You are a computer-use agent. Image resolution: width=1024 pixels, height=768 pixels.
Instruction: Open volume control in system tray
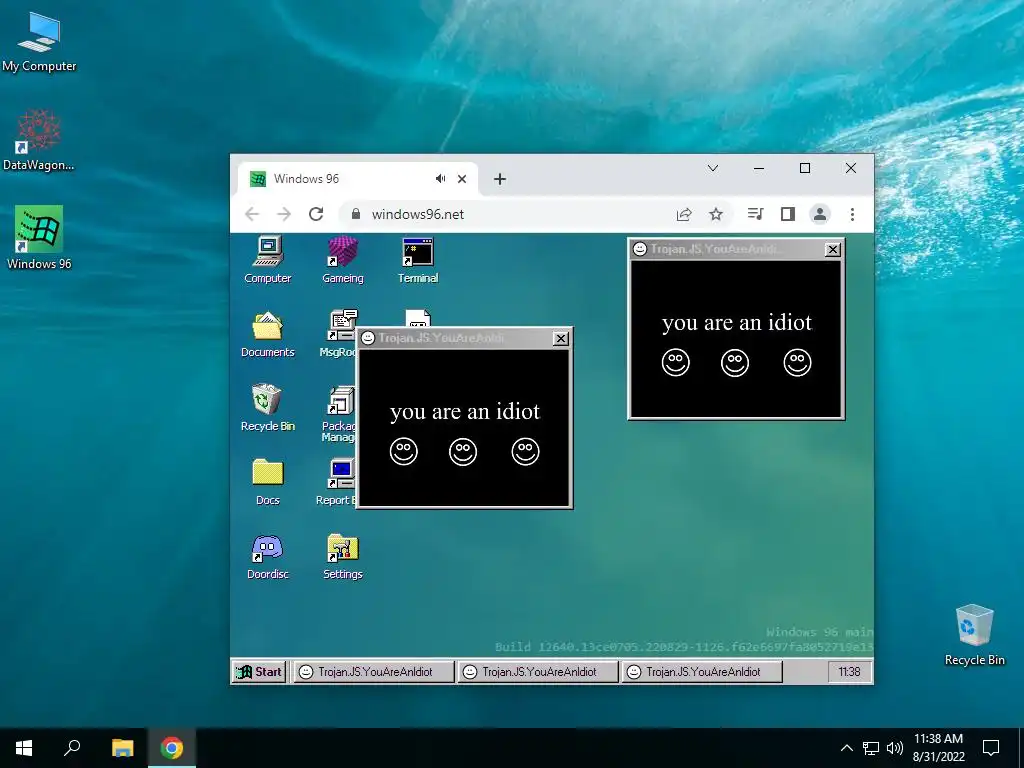point(895,748)
